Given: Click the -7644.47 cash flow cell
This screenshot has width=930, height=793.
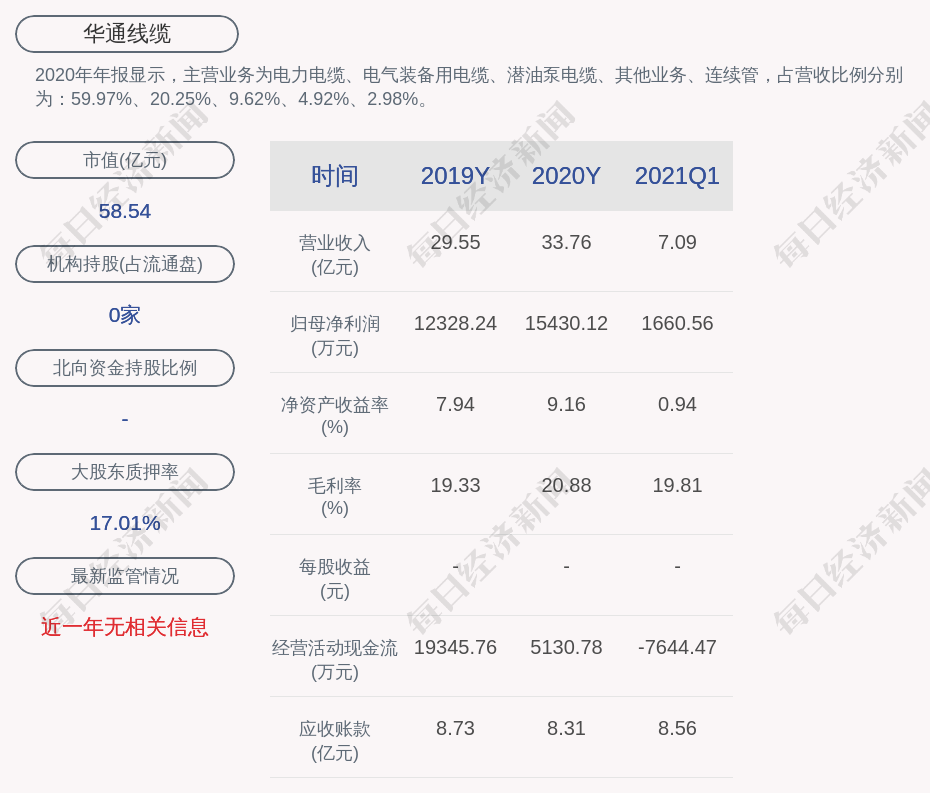Looking at the screenshot, I should [677, 647].
